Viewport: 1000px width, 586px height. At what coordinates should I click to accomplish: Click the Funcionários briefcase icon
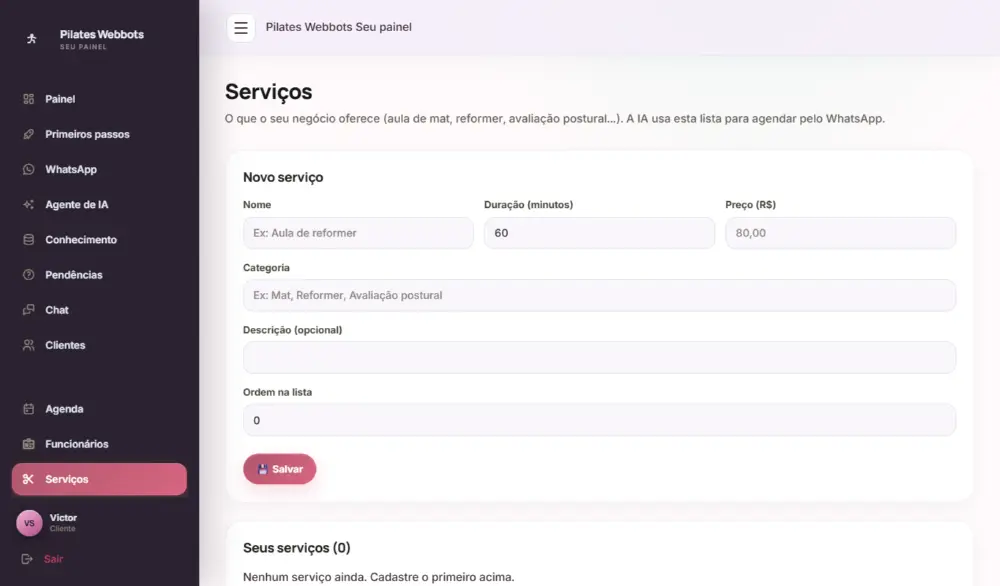pos(29,444)
